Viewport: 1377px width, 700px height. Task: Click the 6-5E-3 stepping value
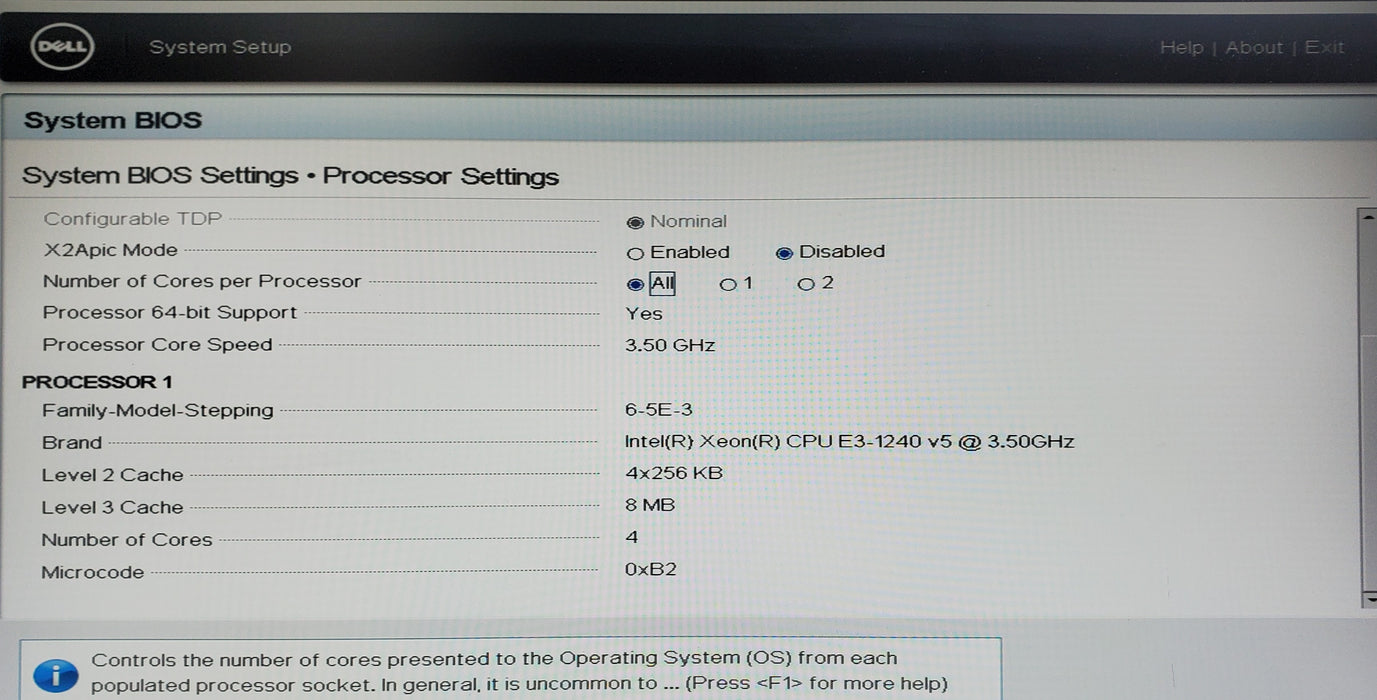[x=659, y=410]
